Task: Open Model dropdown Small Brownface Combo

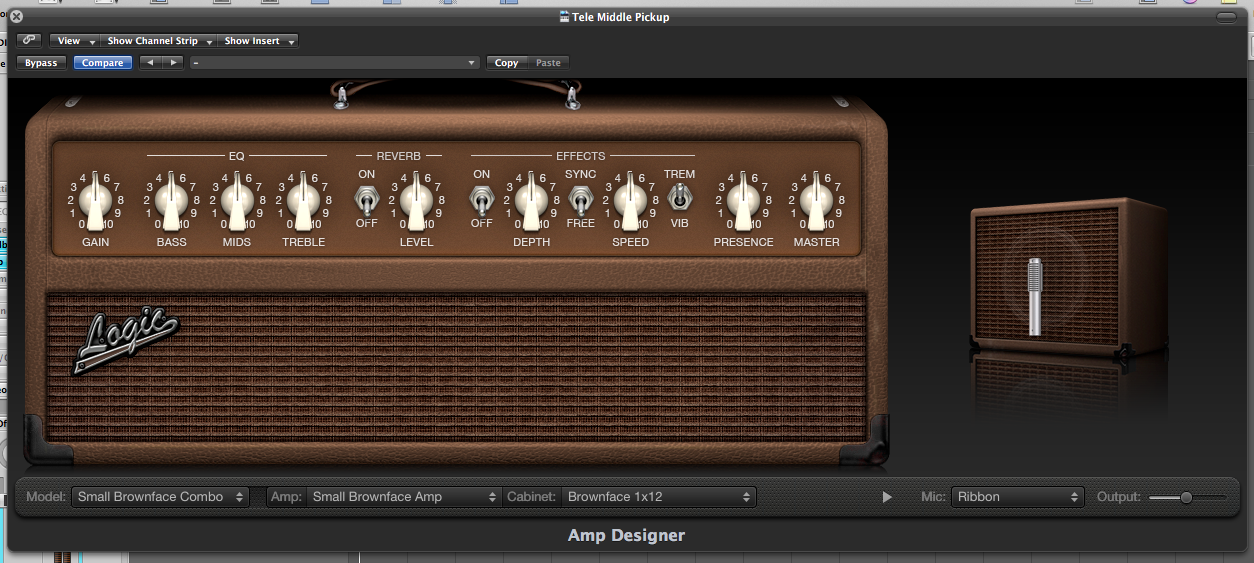Action: coord(160,496)
